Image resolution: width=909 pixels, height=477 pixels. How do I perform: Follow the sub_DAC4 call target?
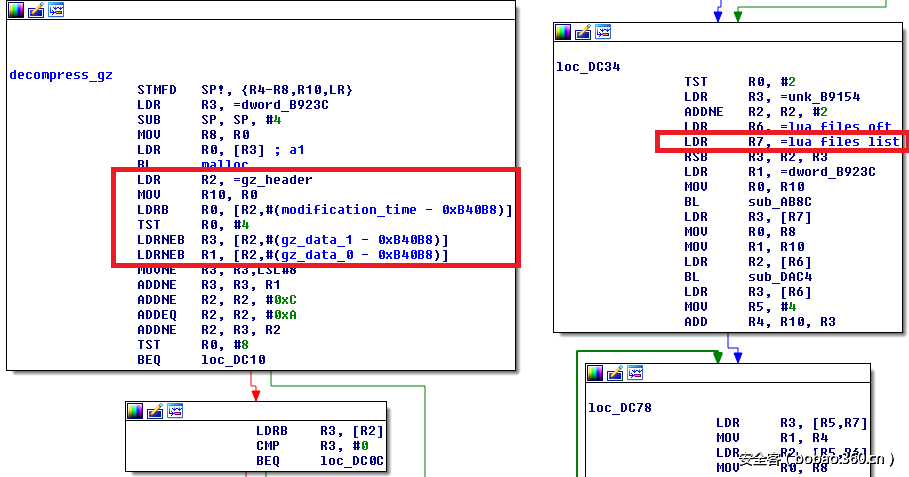coord(780,277)
